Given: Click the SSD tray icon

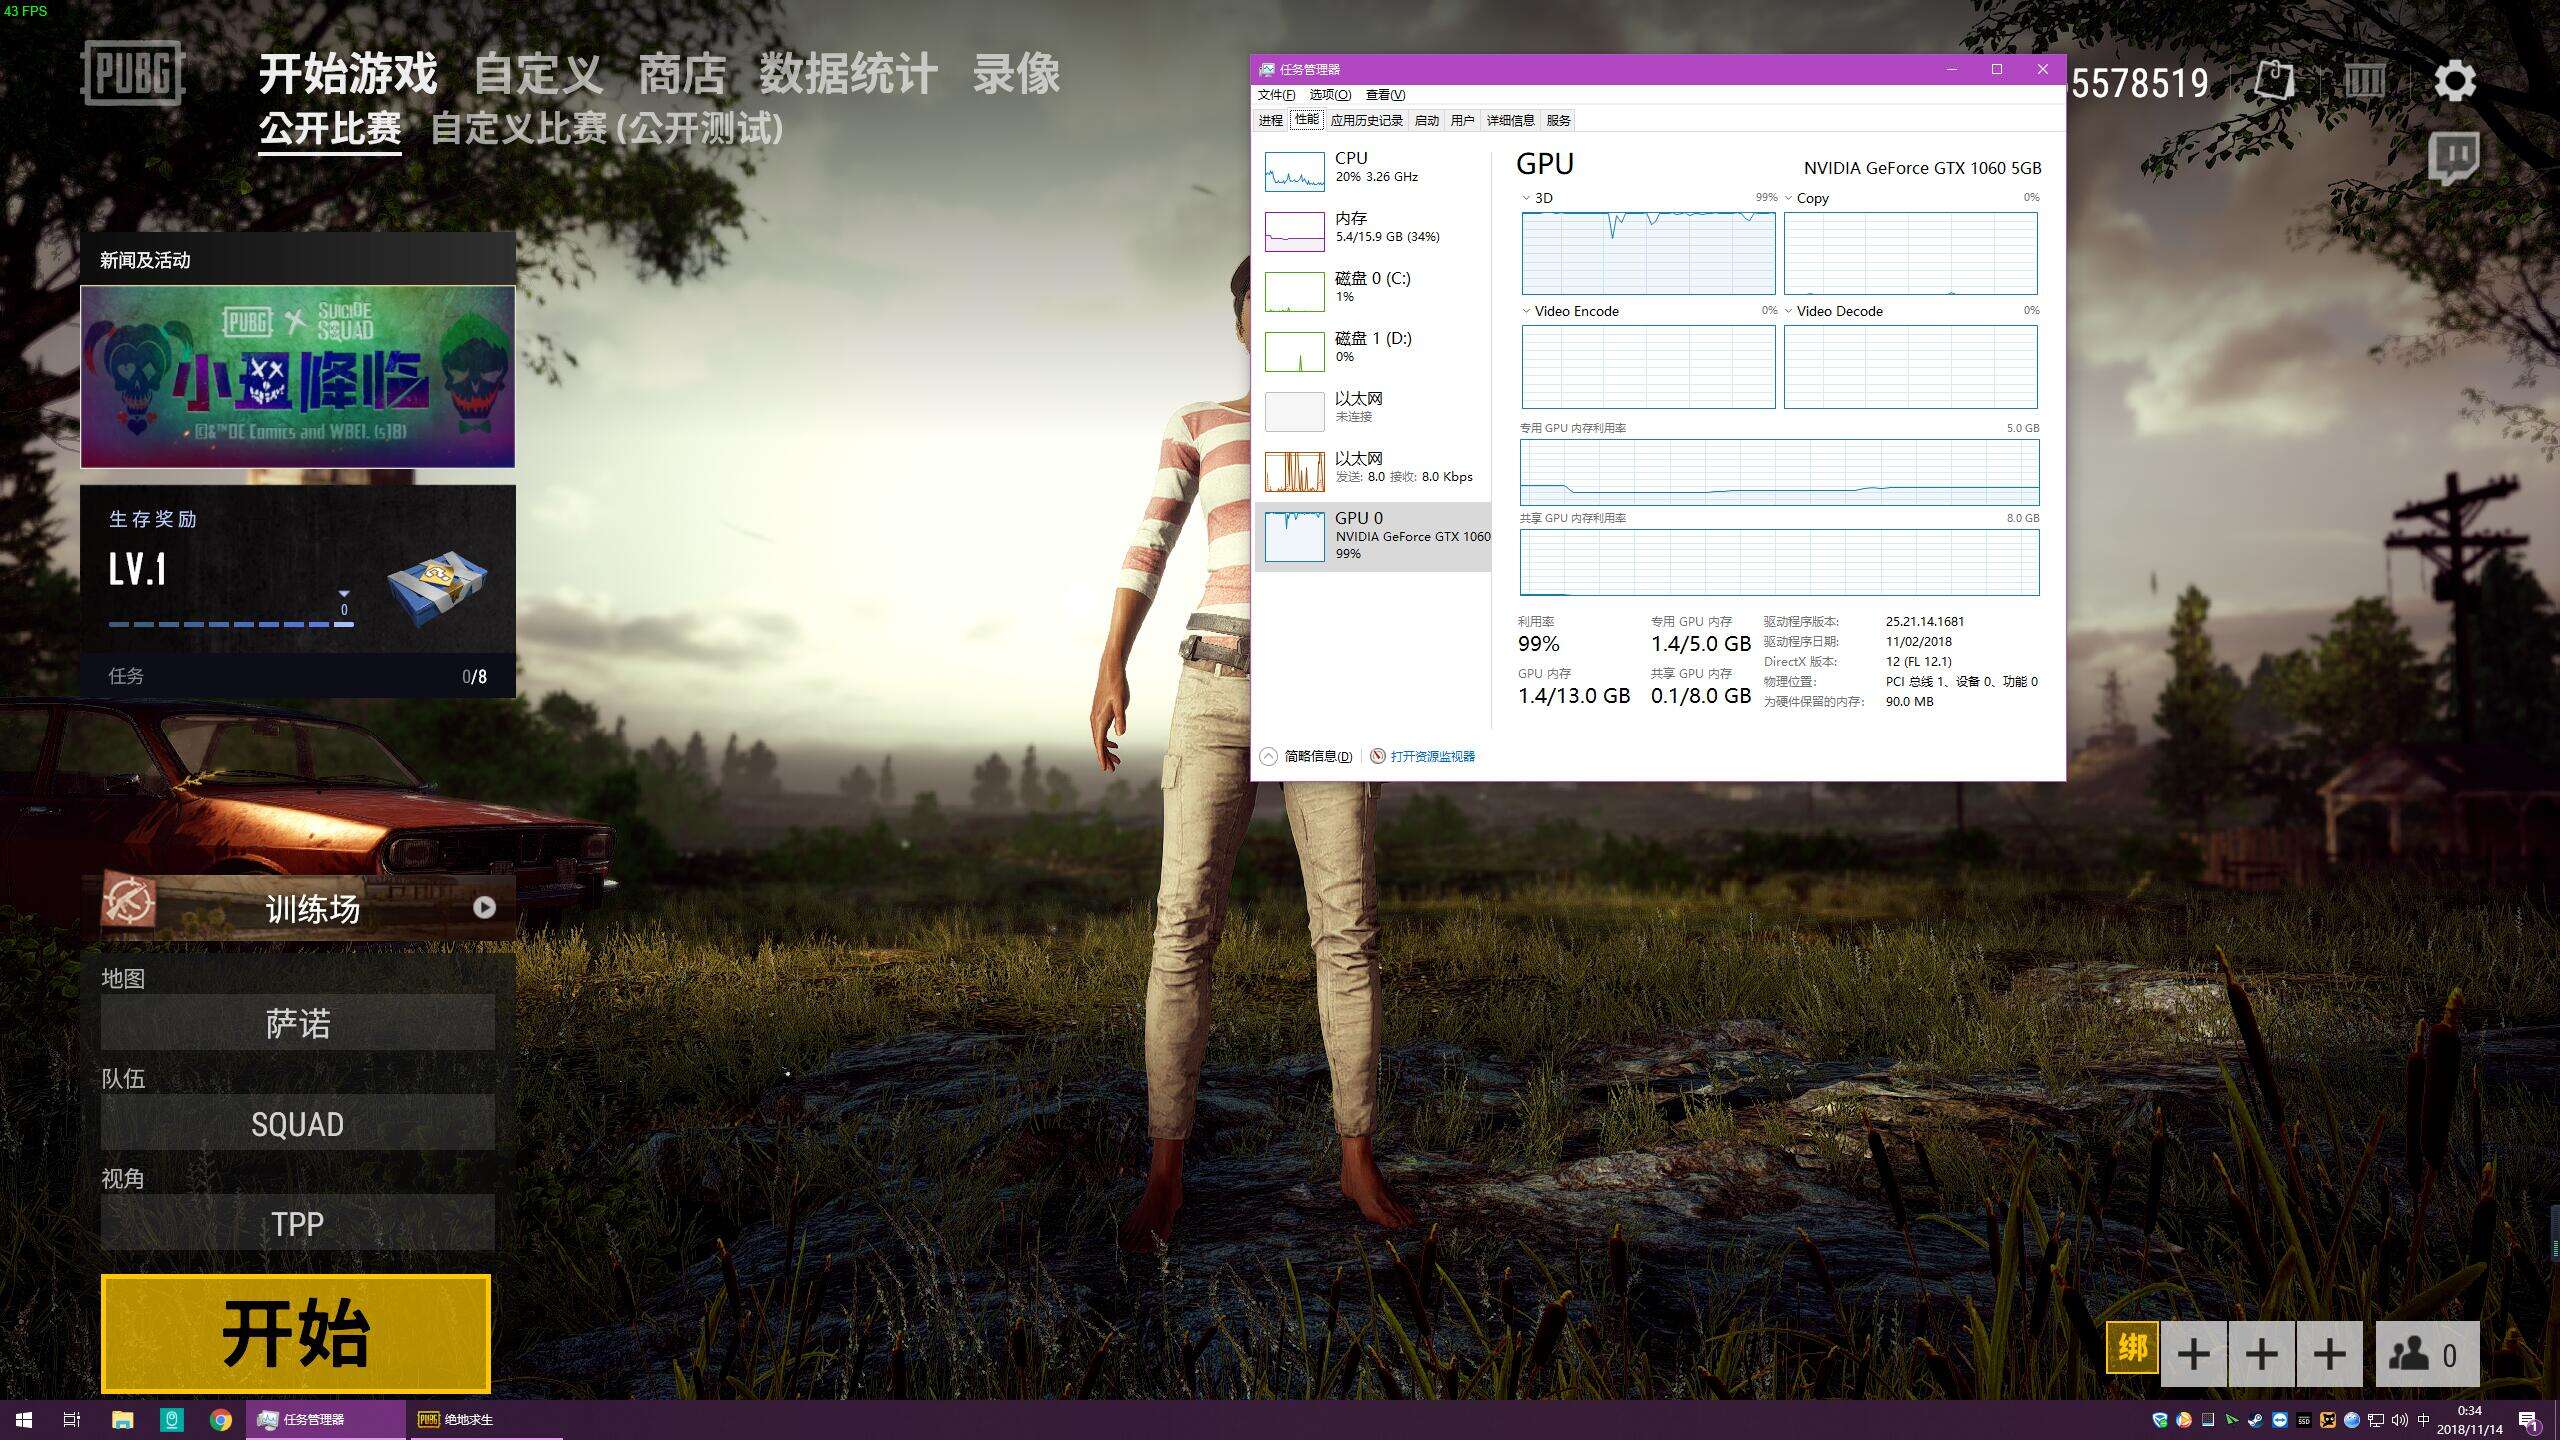Looking at the screenshot, I should (2304, 1420).
